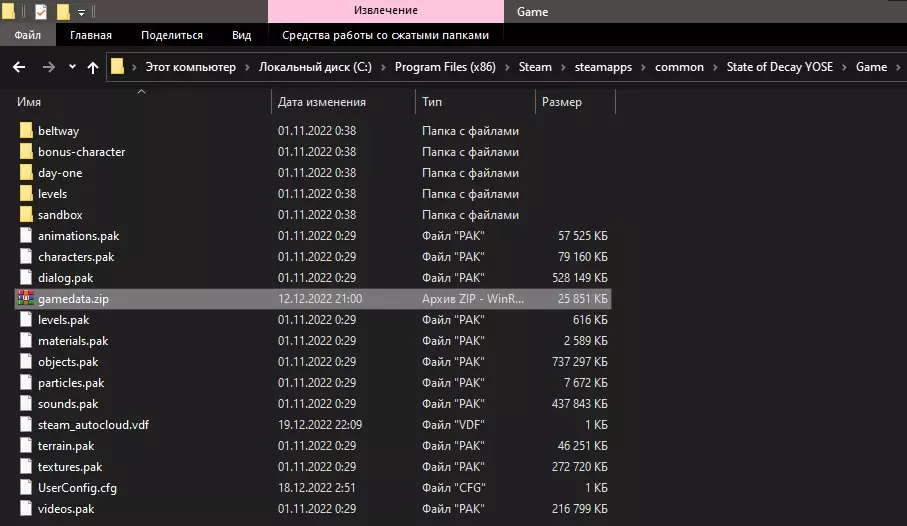This screenshot has width=907, height=526.
Task: Navigate to steamapps breadcrumb
Action: pyautogui.click(x=603, y=67)
